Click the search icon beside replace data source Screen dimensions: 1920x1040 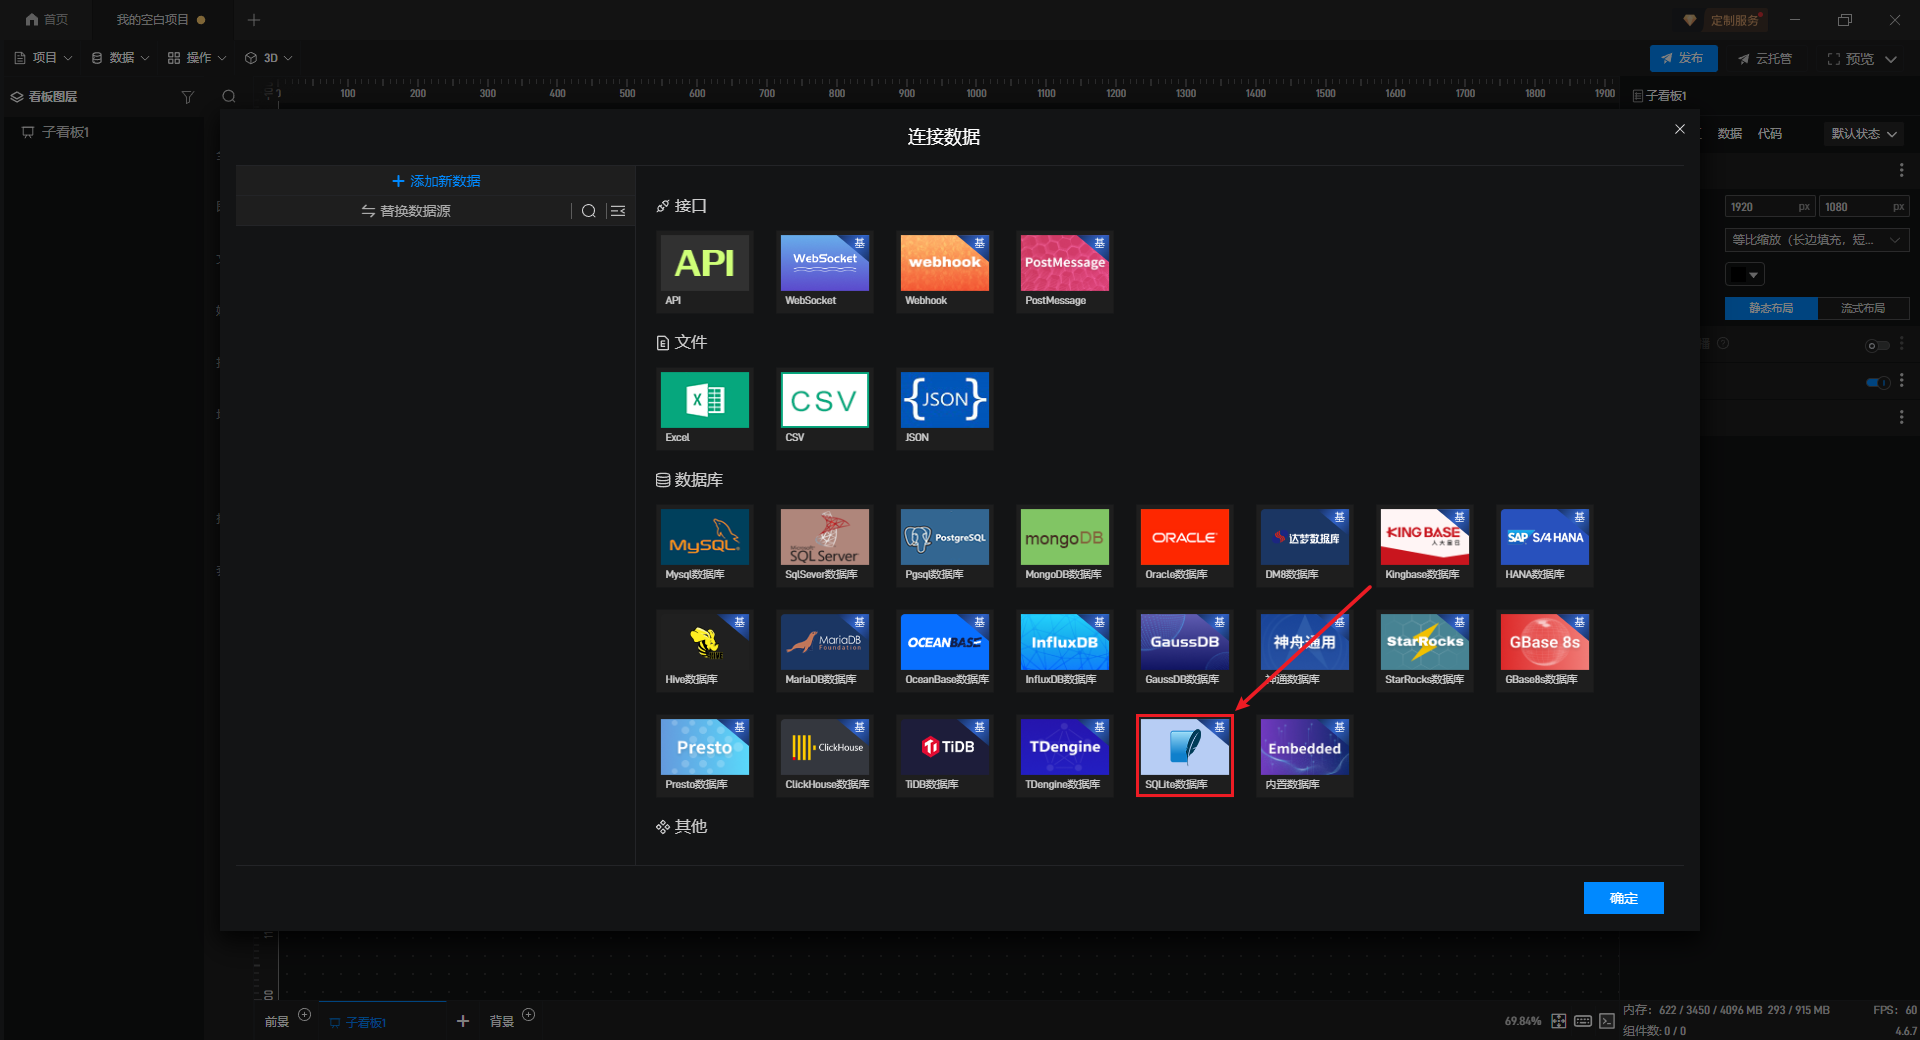(589, 211)
